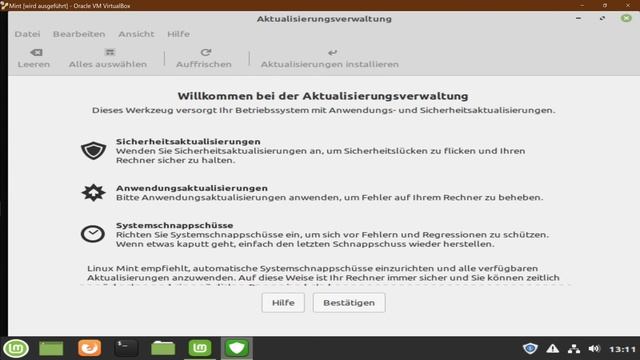Click the Systemschnappschüsse heading
The height and width of the screenshot is (360, 640).
click(175, 225)
